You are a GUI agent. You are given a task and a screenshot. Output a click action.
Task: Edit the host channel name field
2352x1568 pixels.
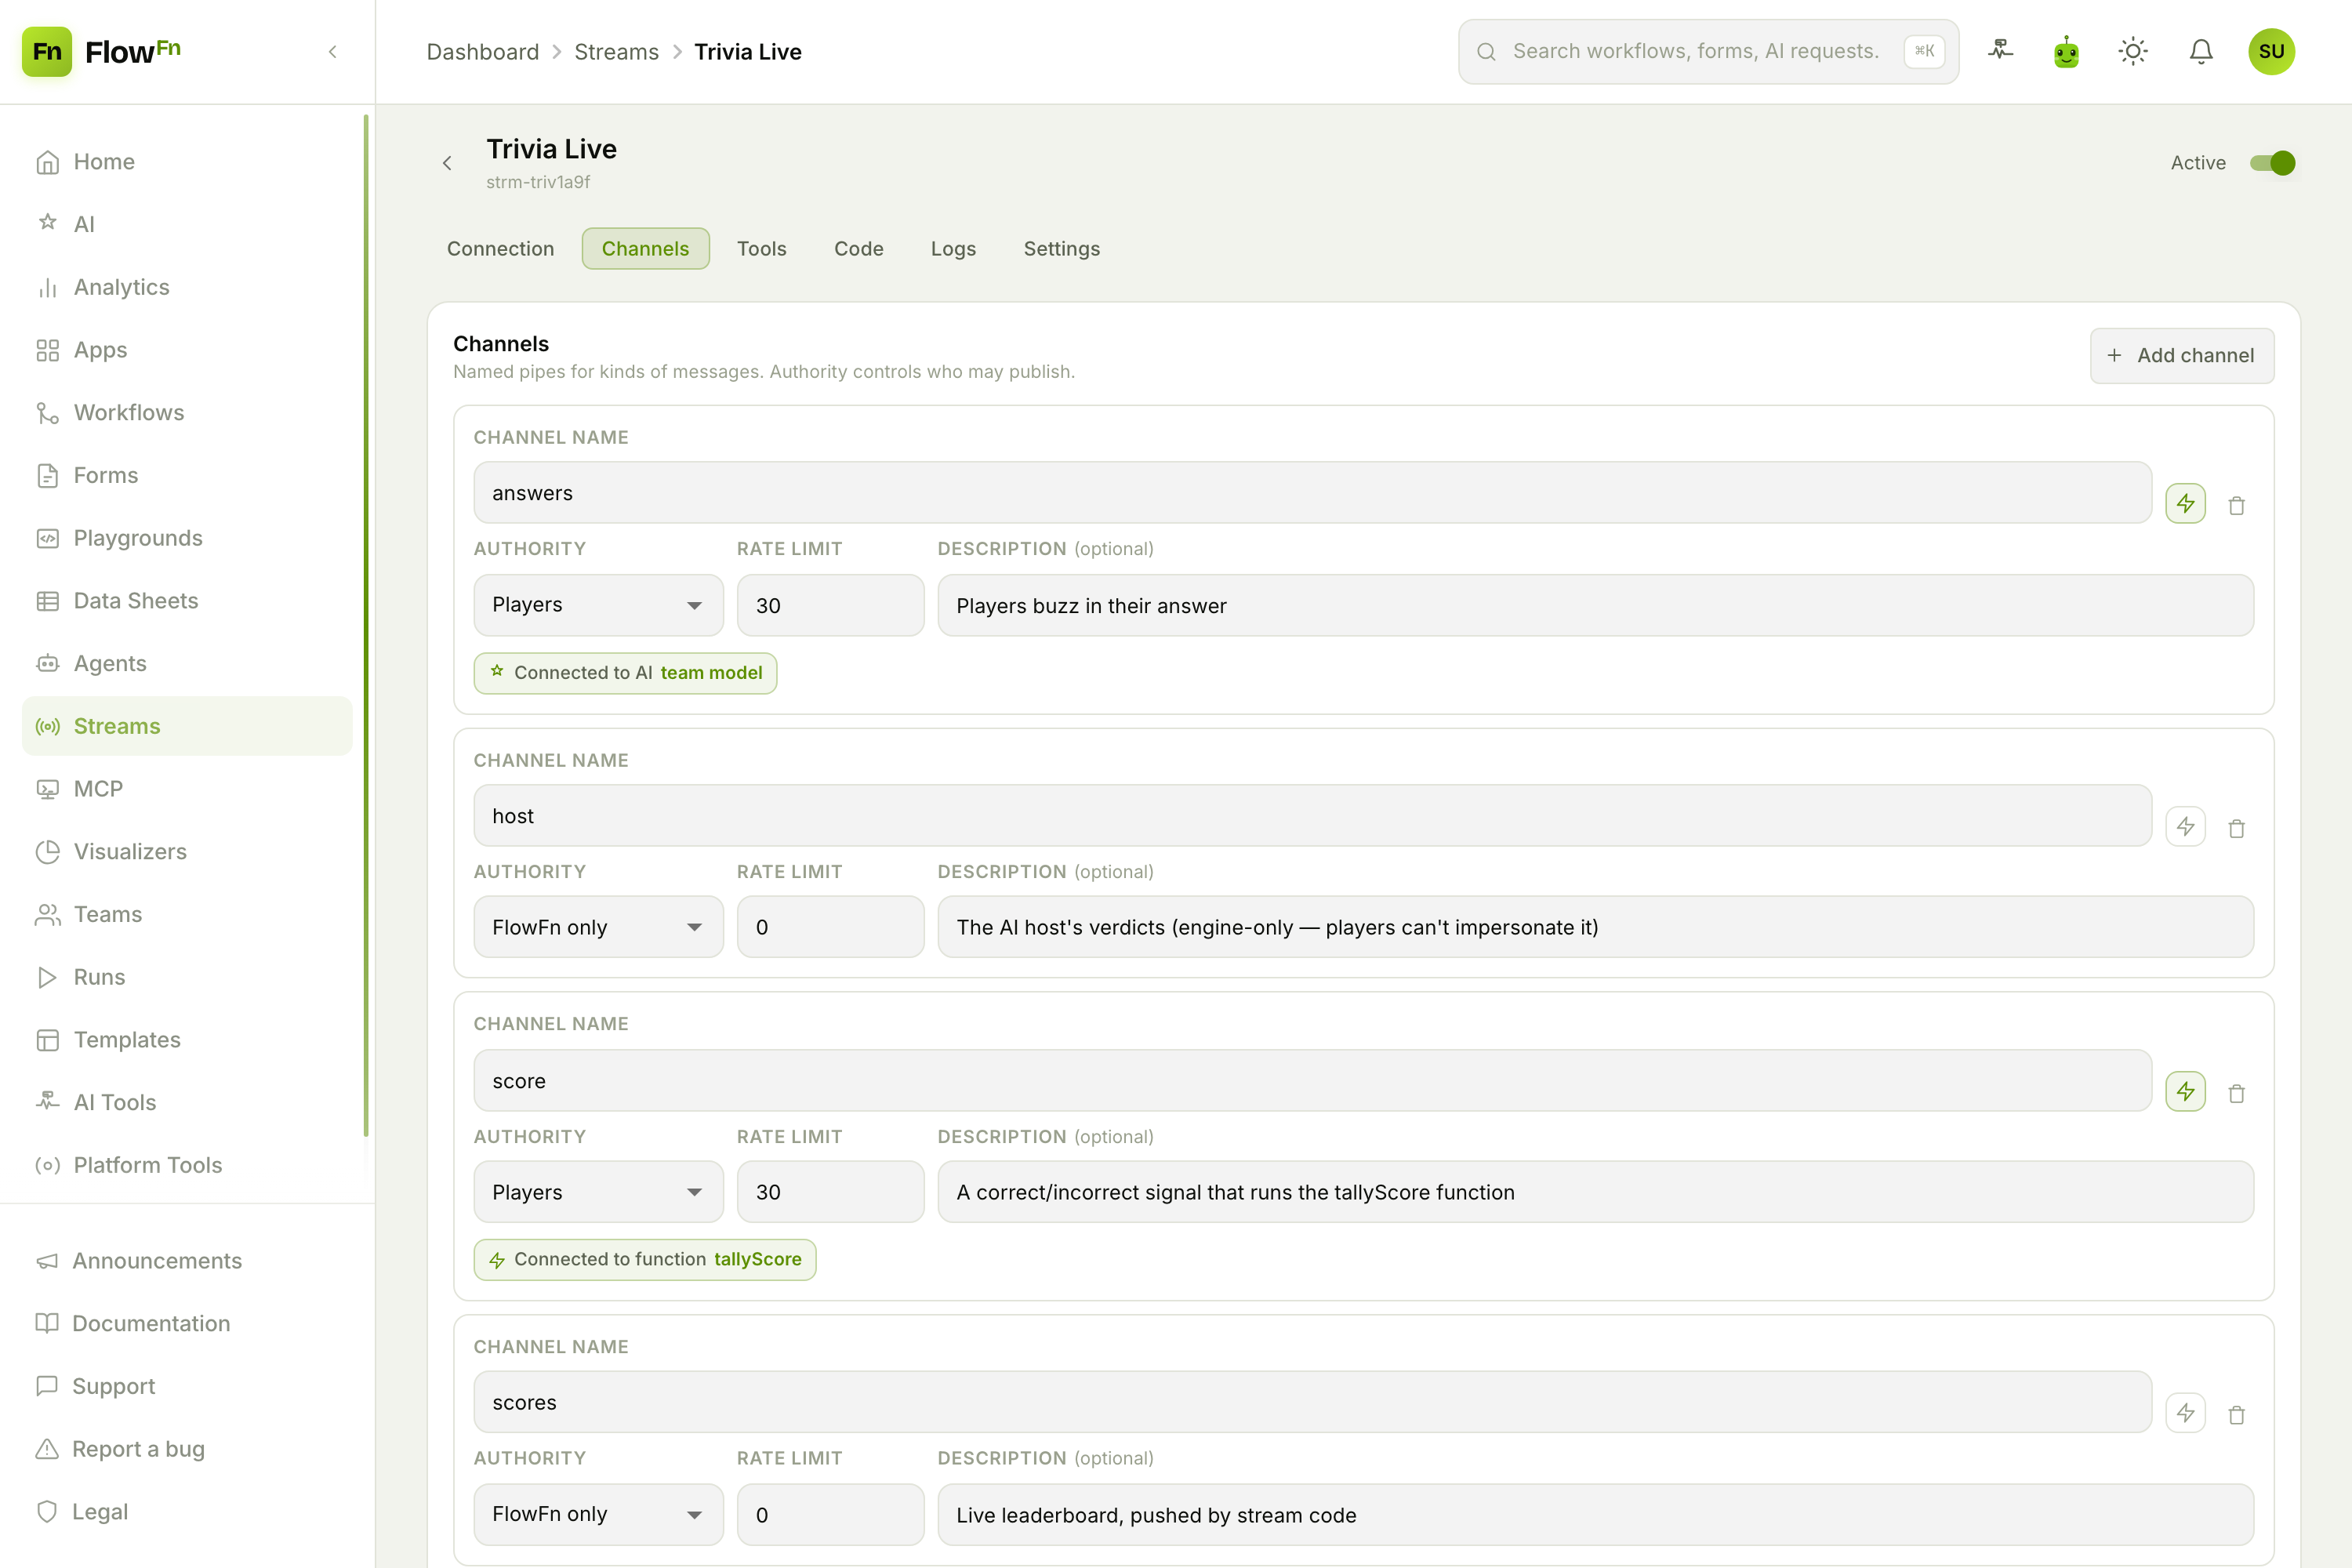pos(1312,815)
